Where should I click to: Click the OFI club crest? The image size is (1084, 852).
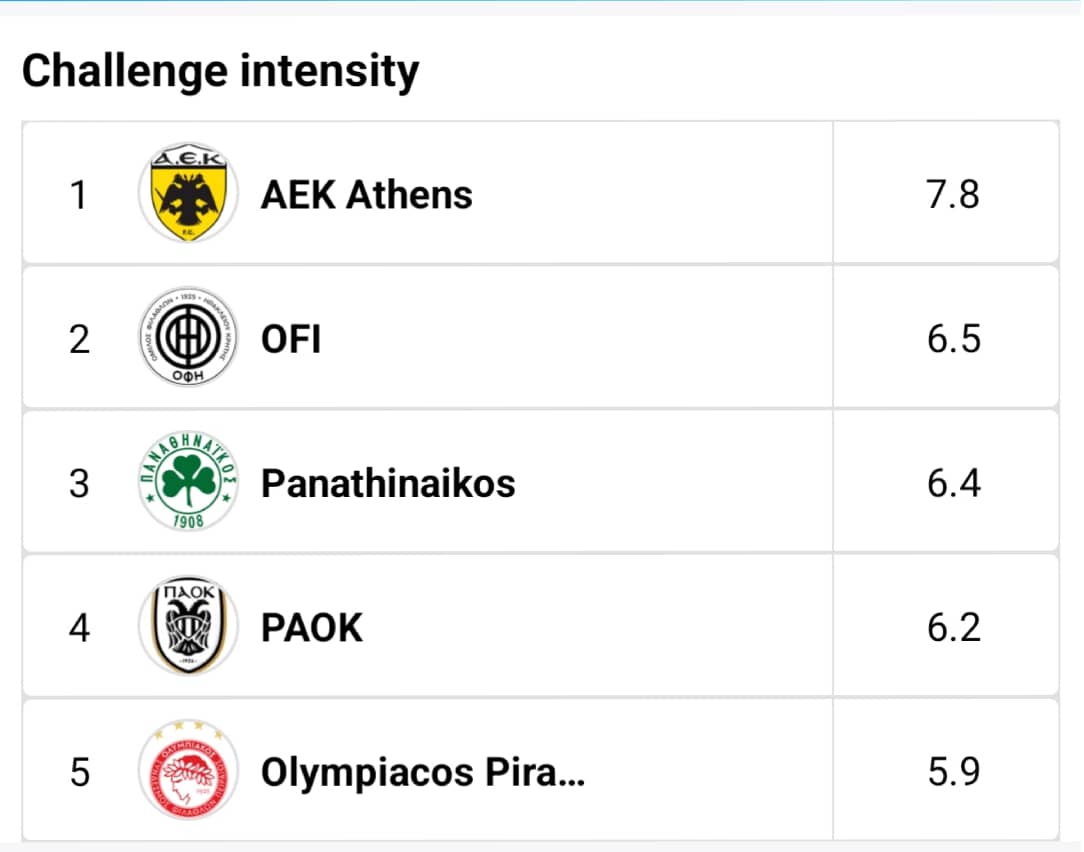(x=188, y=337)
